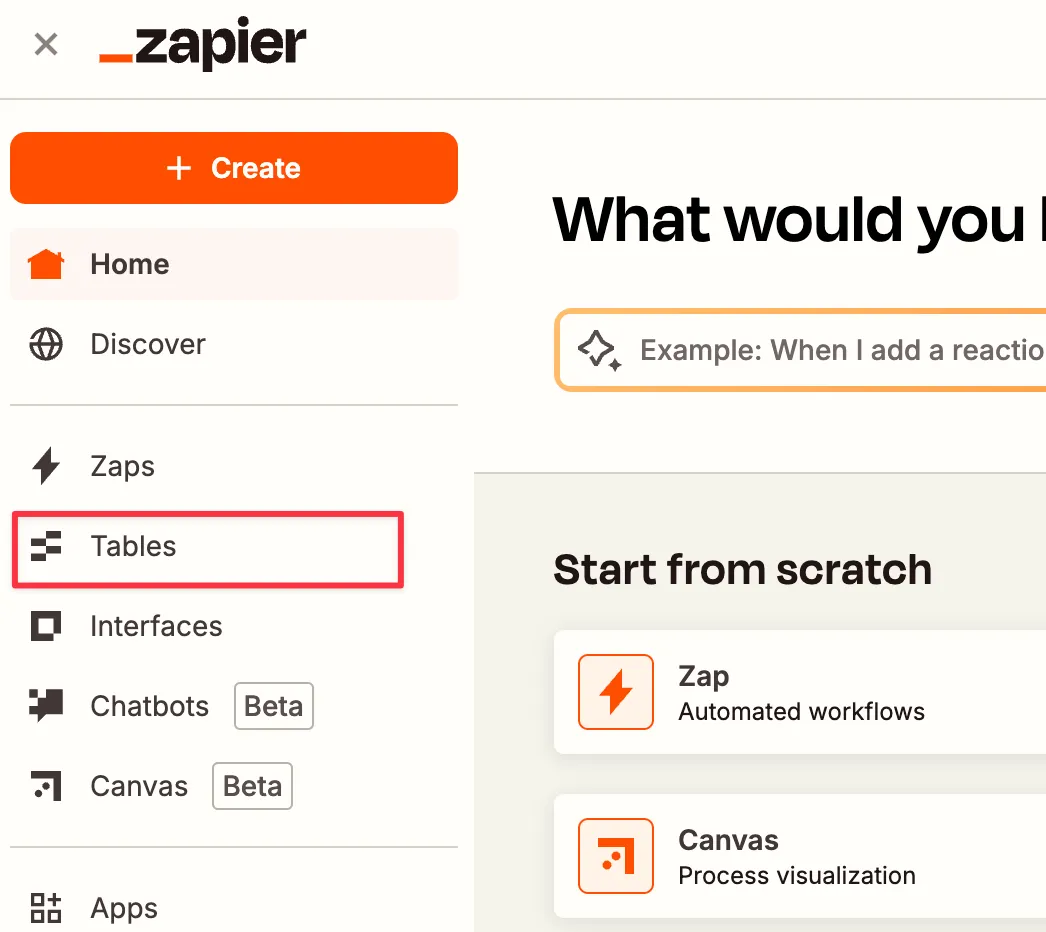Start a Zap Automated workflows card
The width and height of the screenshot is (1046, 932).
pyautogui.click(x=802, y=692)
